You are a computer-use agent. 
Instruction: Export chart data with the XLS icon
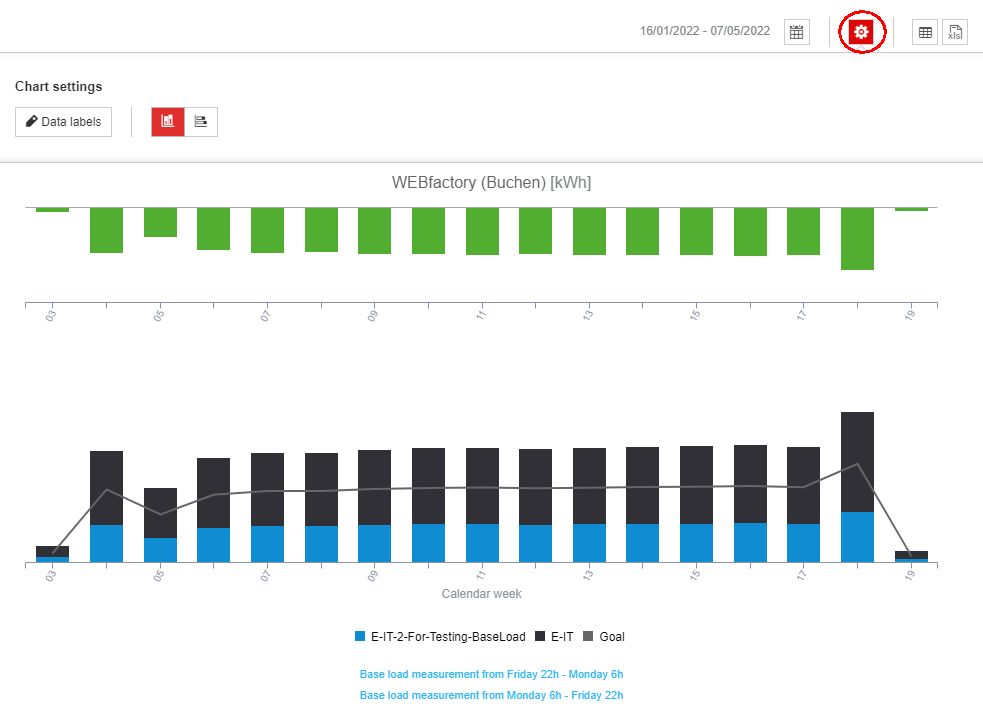pyautogui.click(x=955, y=32)
